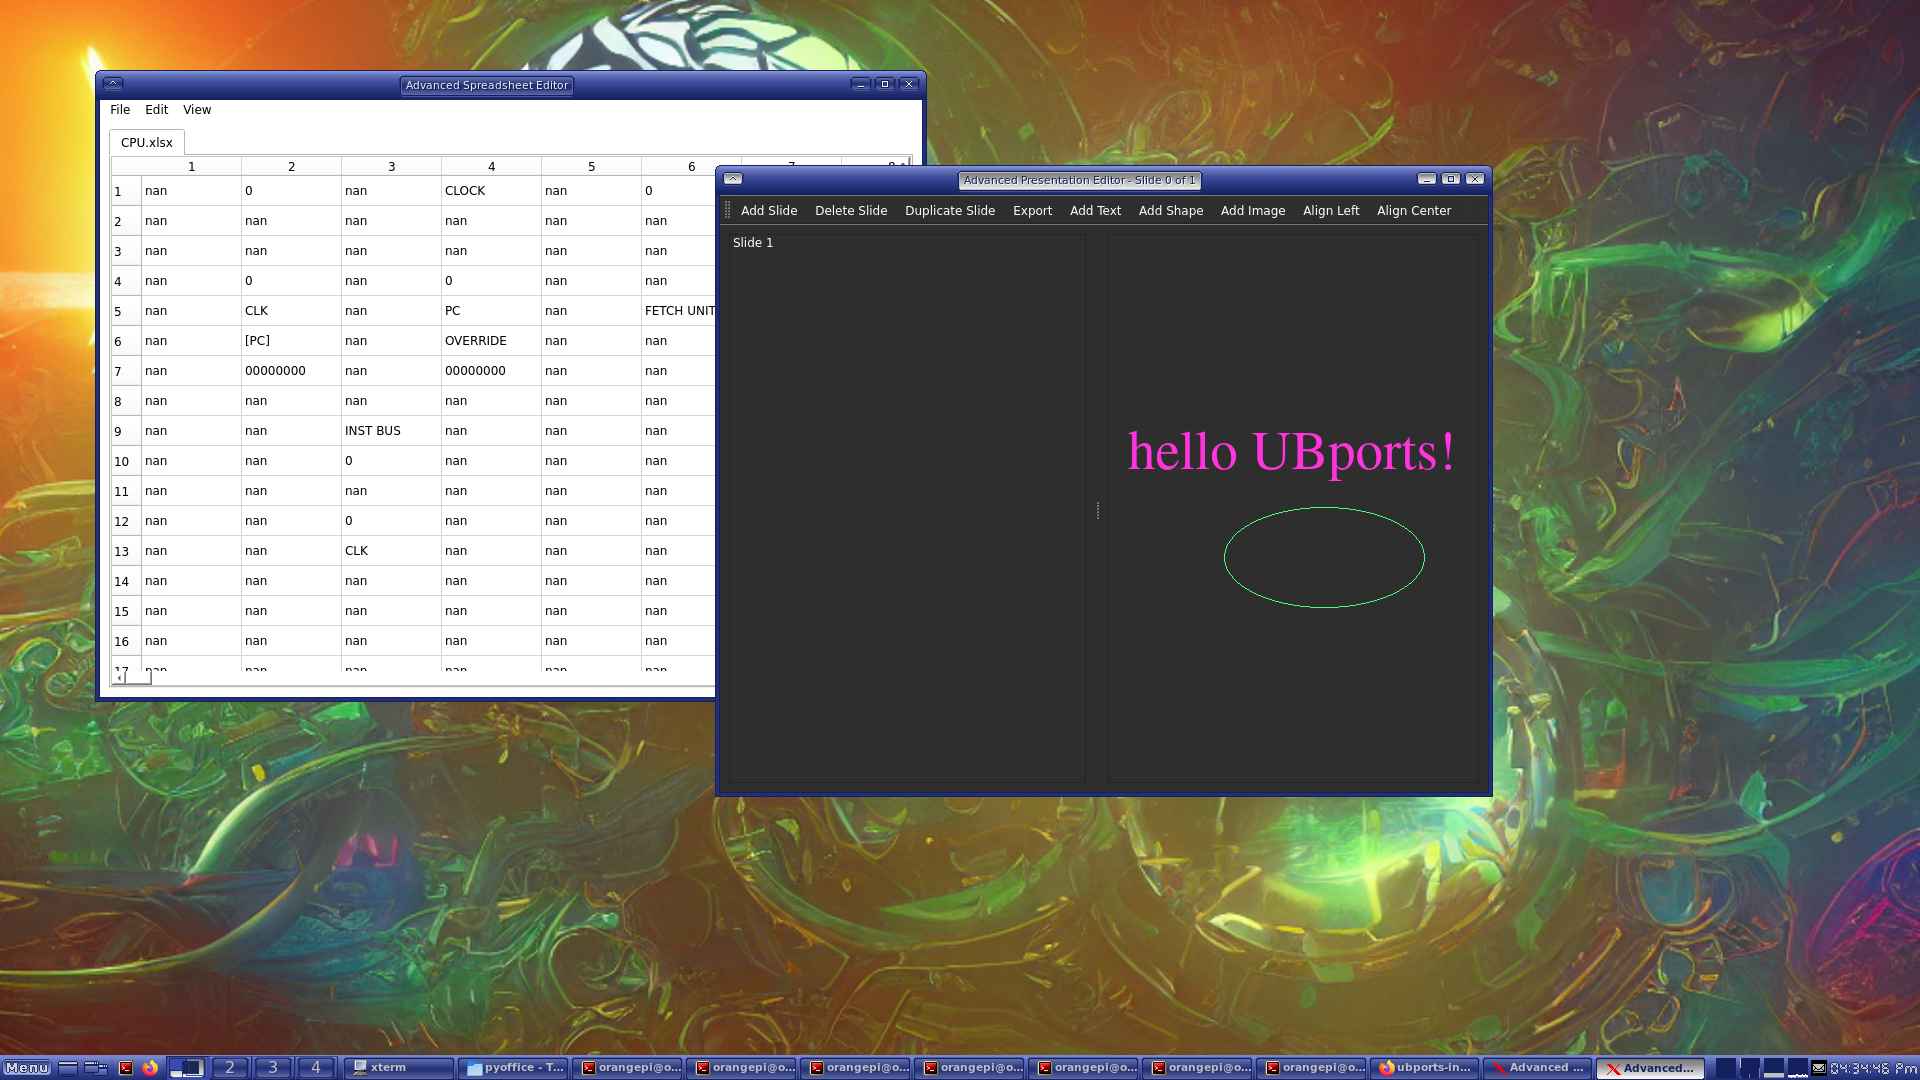This screenshot has width=1920, height=1080.
Task: Open the File menu in Spreadsheet Editor
Action: tap(120, 110)
